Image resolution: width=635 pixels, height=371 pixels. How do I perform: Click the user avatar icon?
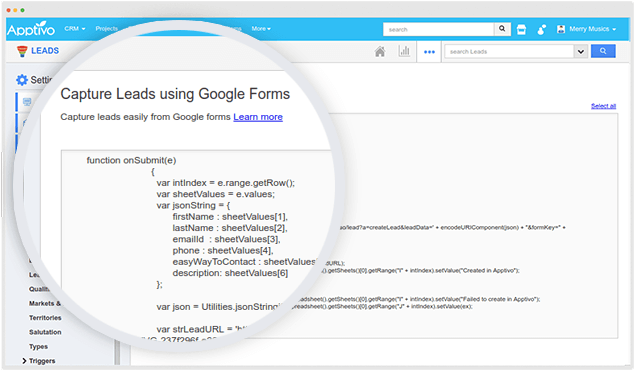[x=561, y=29]
